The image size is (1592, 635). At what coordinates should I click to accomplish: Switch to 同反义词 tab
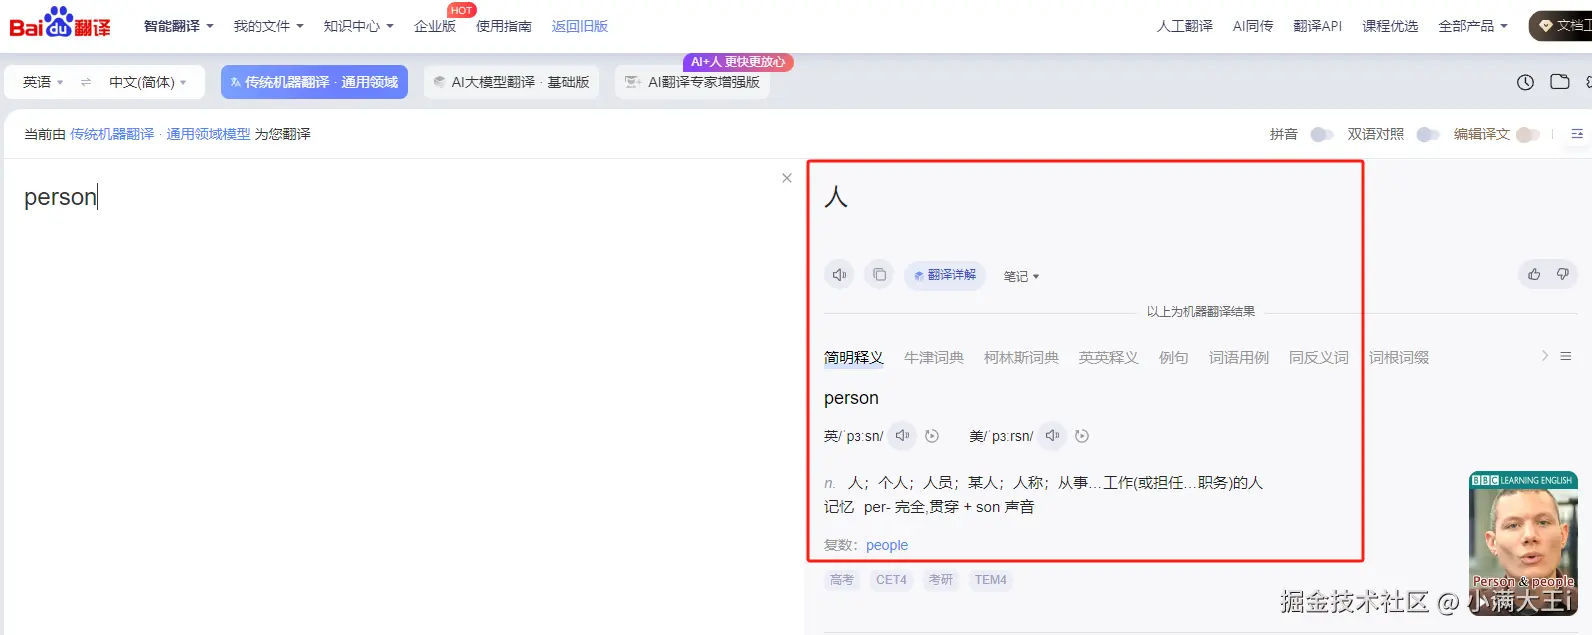pyautogui.click(x=1319, y=357)
